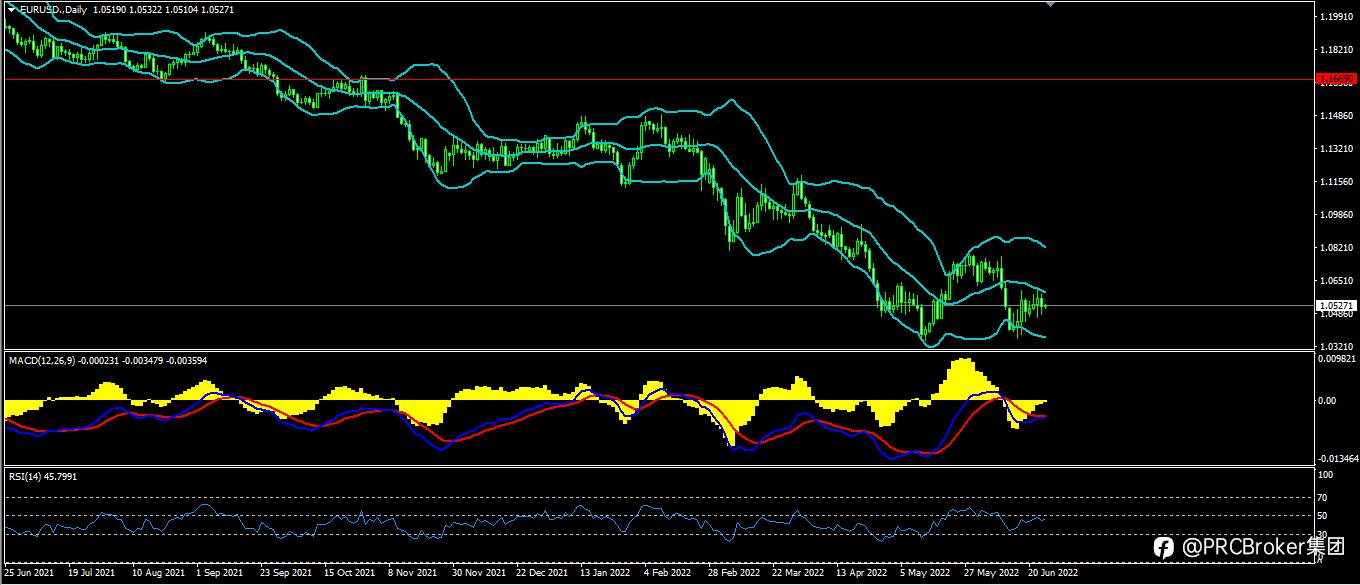The width and height of the screenshot is (1360, 585).
Task: Click the chart shift triangle marker at top
Action: coord(1049,4)
